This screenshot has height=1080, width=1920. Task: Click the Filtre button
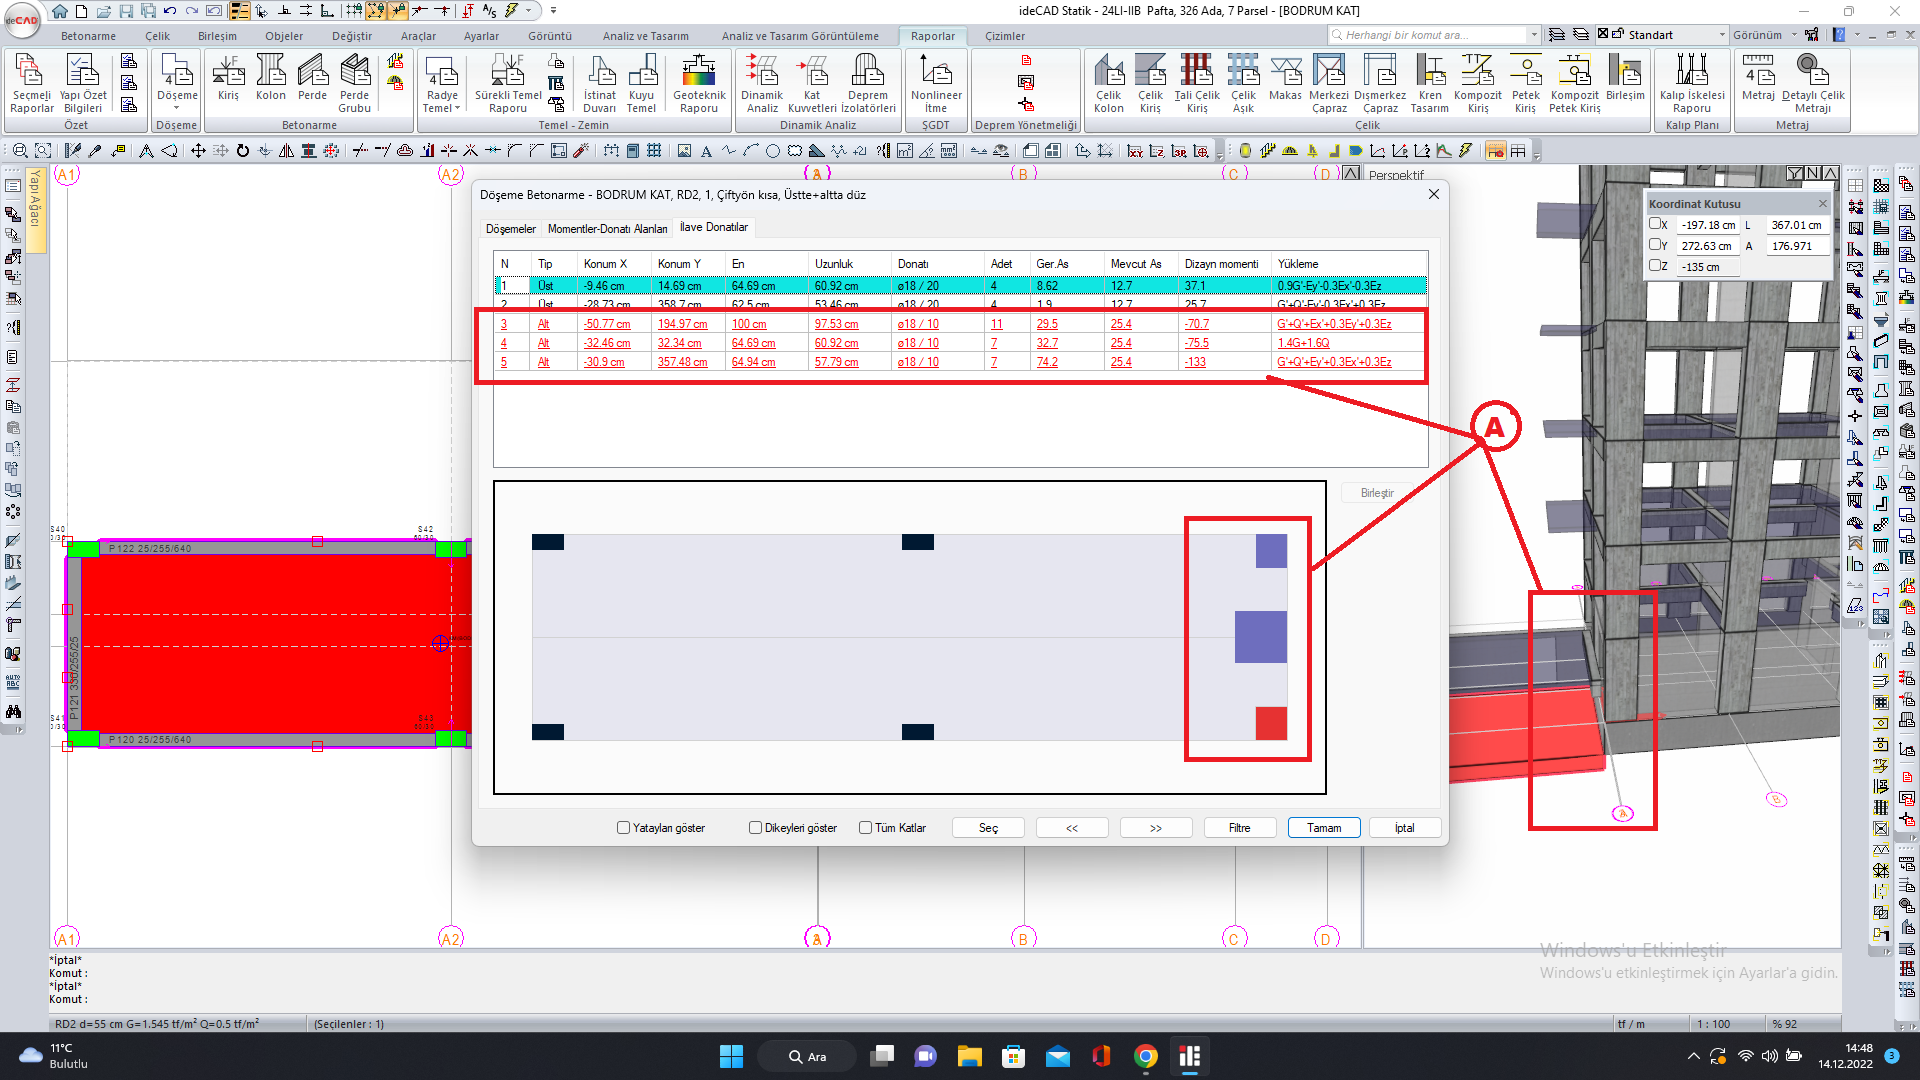click(x=1240, y=828)
